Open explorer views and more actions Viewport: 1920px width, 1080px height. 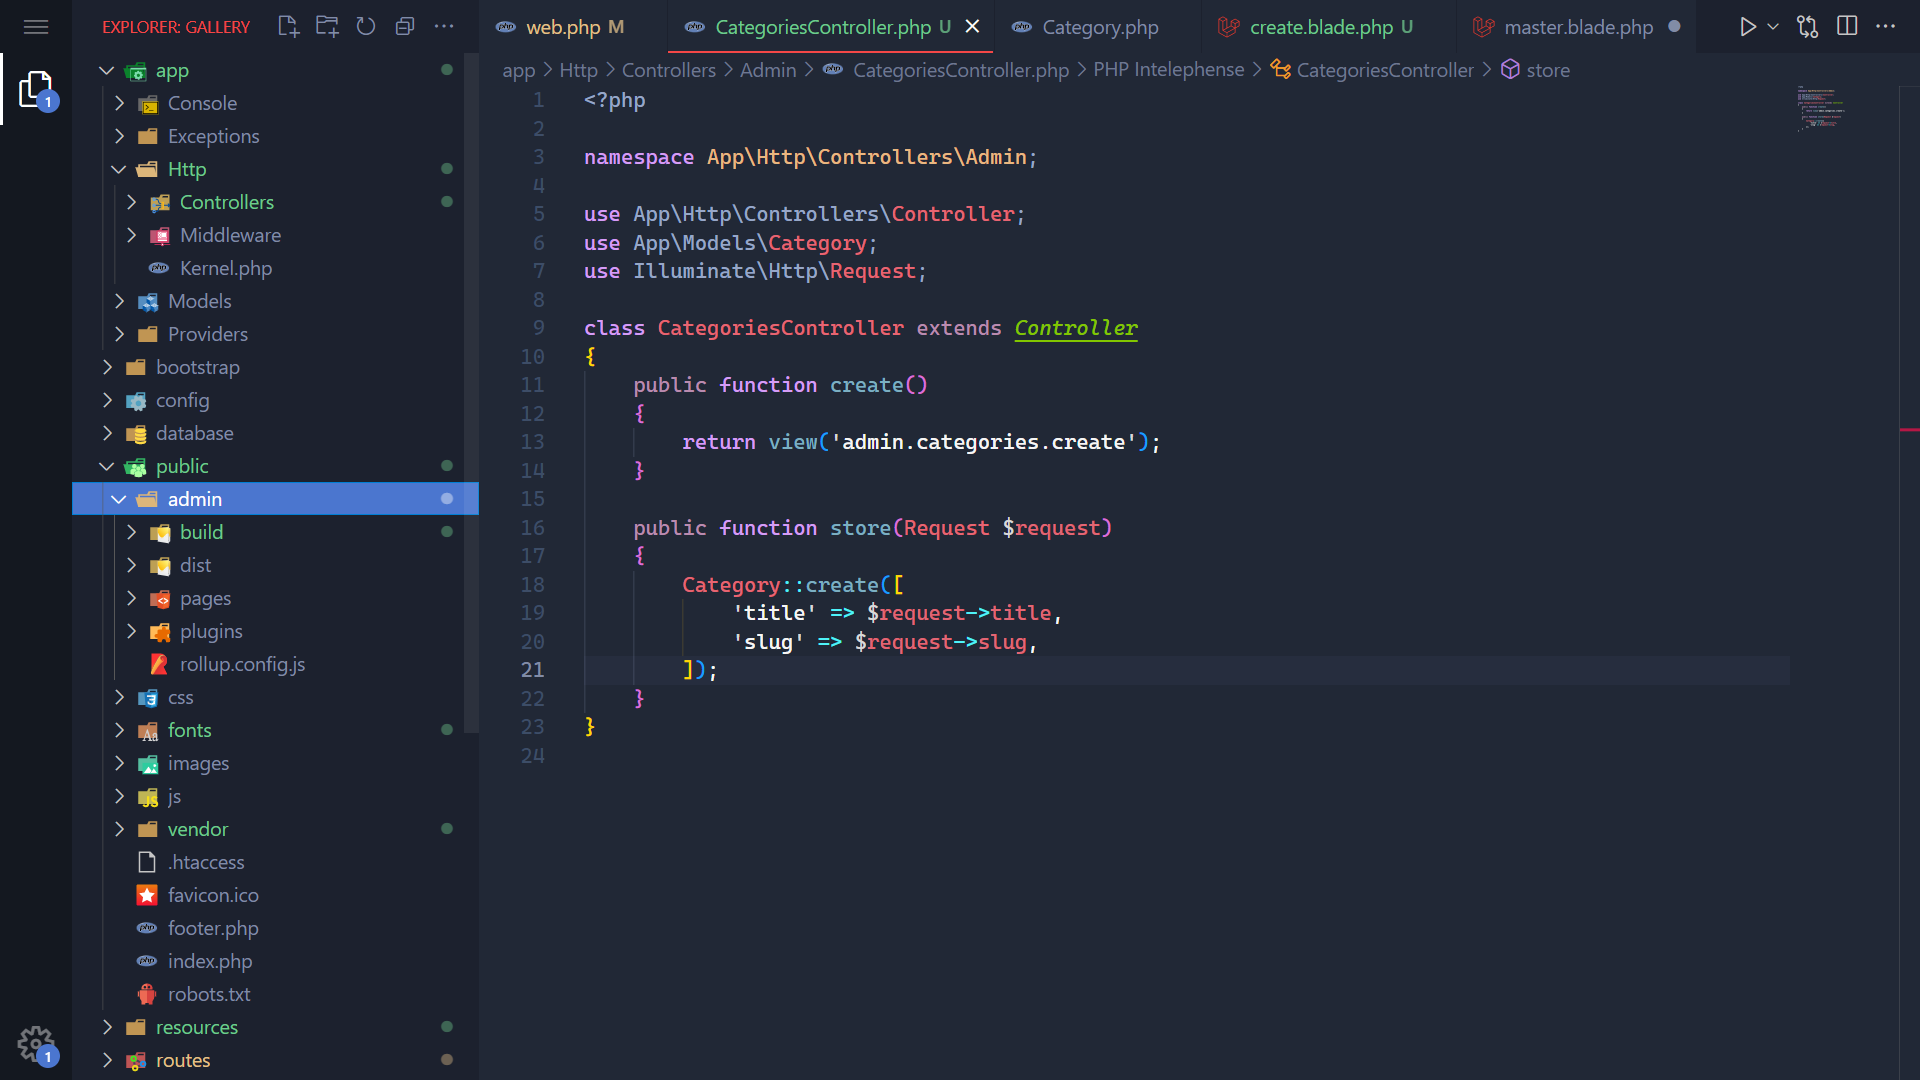pyautogui.click(x=444, y=27)
